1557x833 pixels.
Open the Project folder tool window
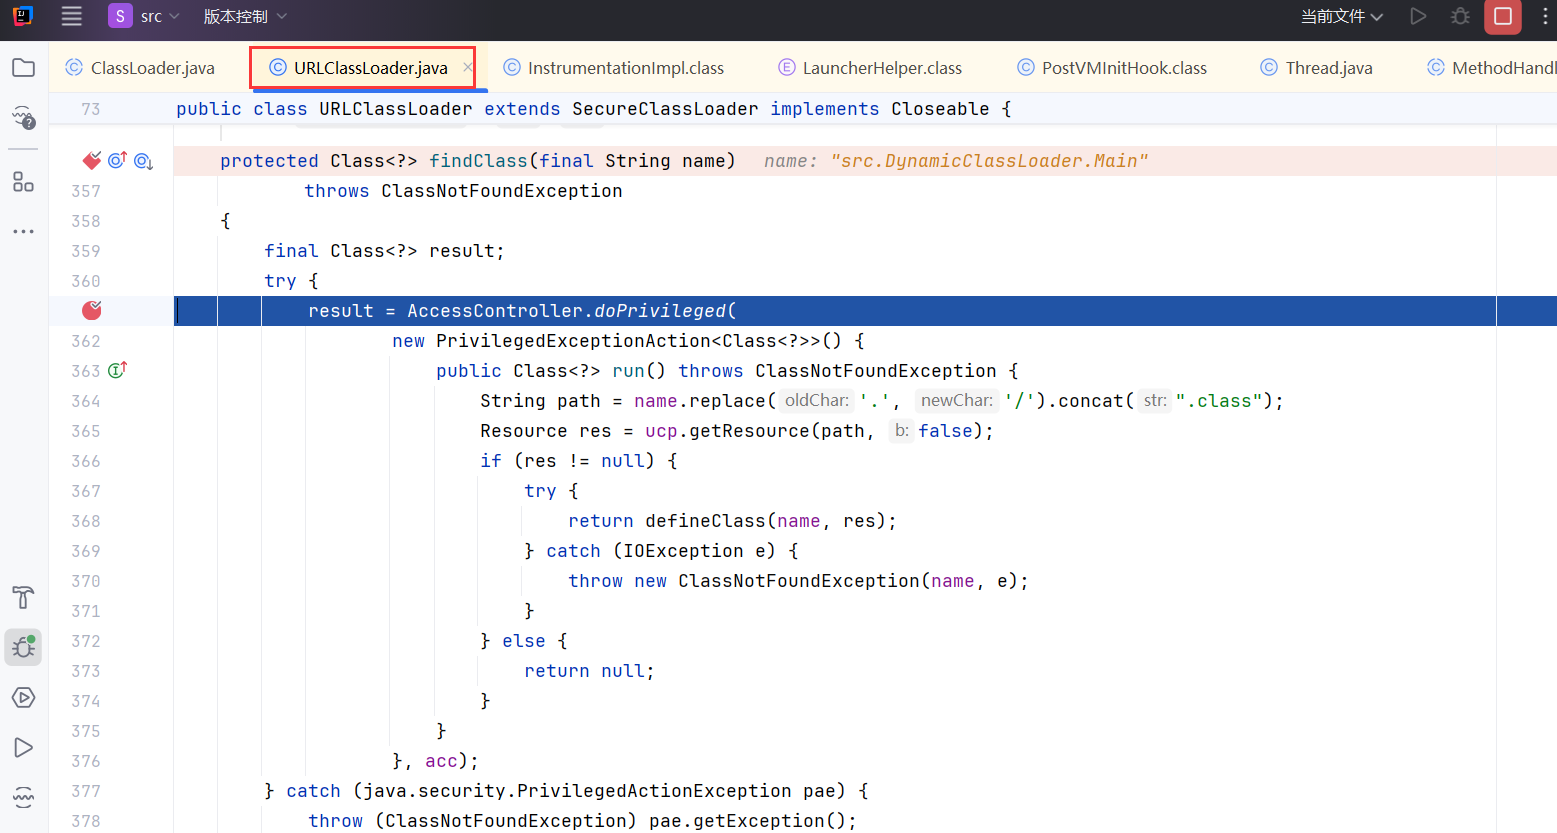pos(23,68)
